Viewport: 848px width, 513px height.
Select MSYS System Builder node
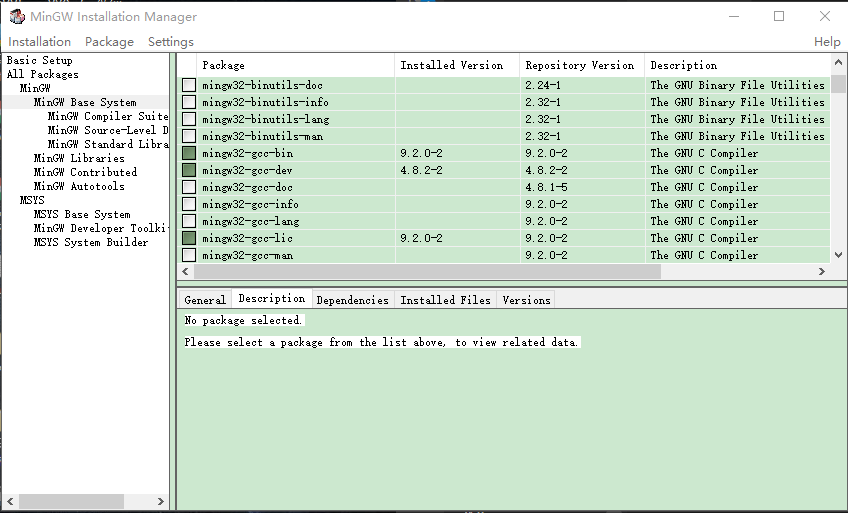click(x=91, y=243)
